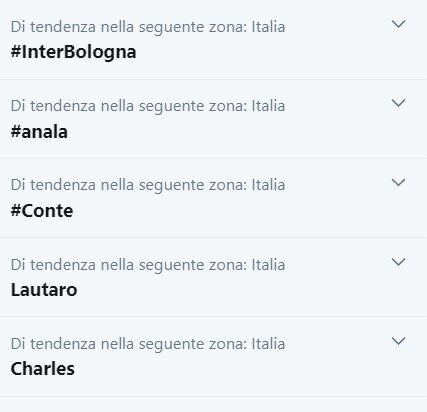Select blank row area right of #Conte
This screenshot has width=427, height=412.
(248, 211)
